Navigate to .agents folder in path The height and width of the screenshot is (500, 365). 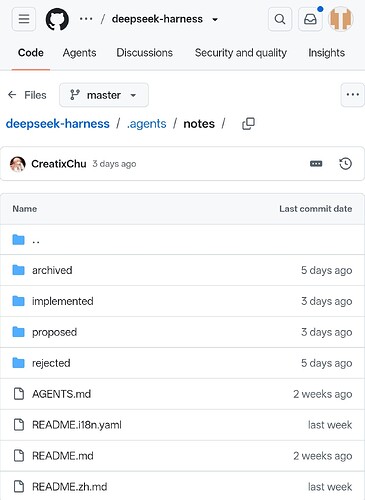(x=146, y=124)
